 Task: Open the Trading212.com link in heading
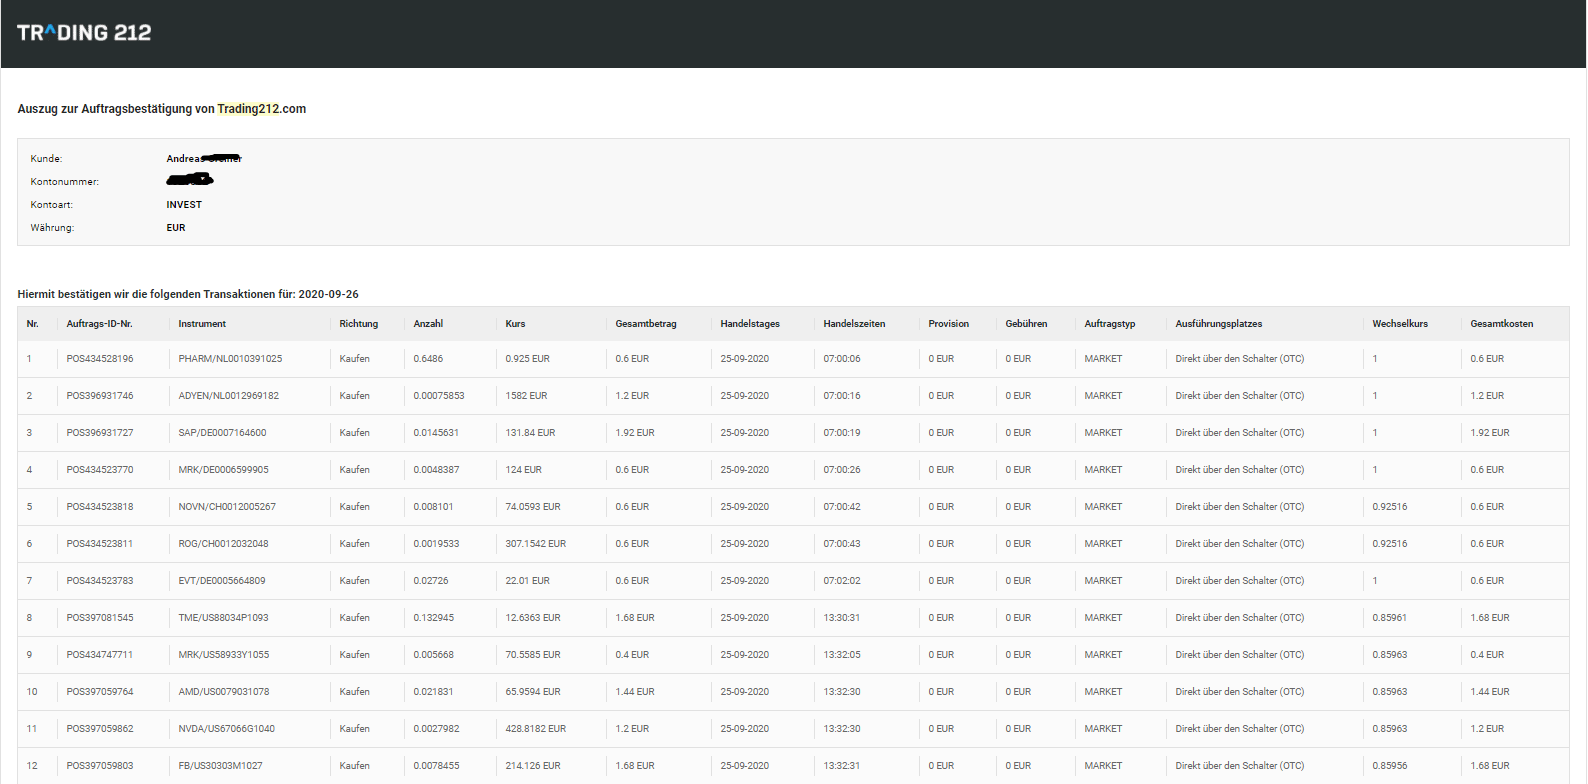click(x=262, y=109)
